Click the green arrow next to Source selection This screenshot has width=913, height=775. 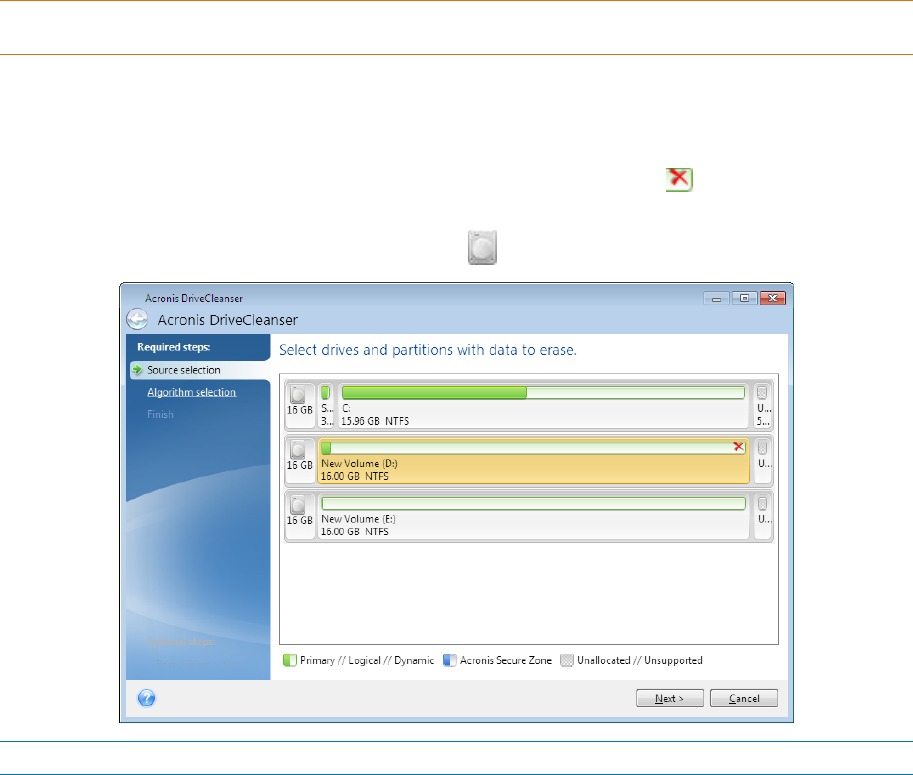(x=137, y=370)
